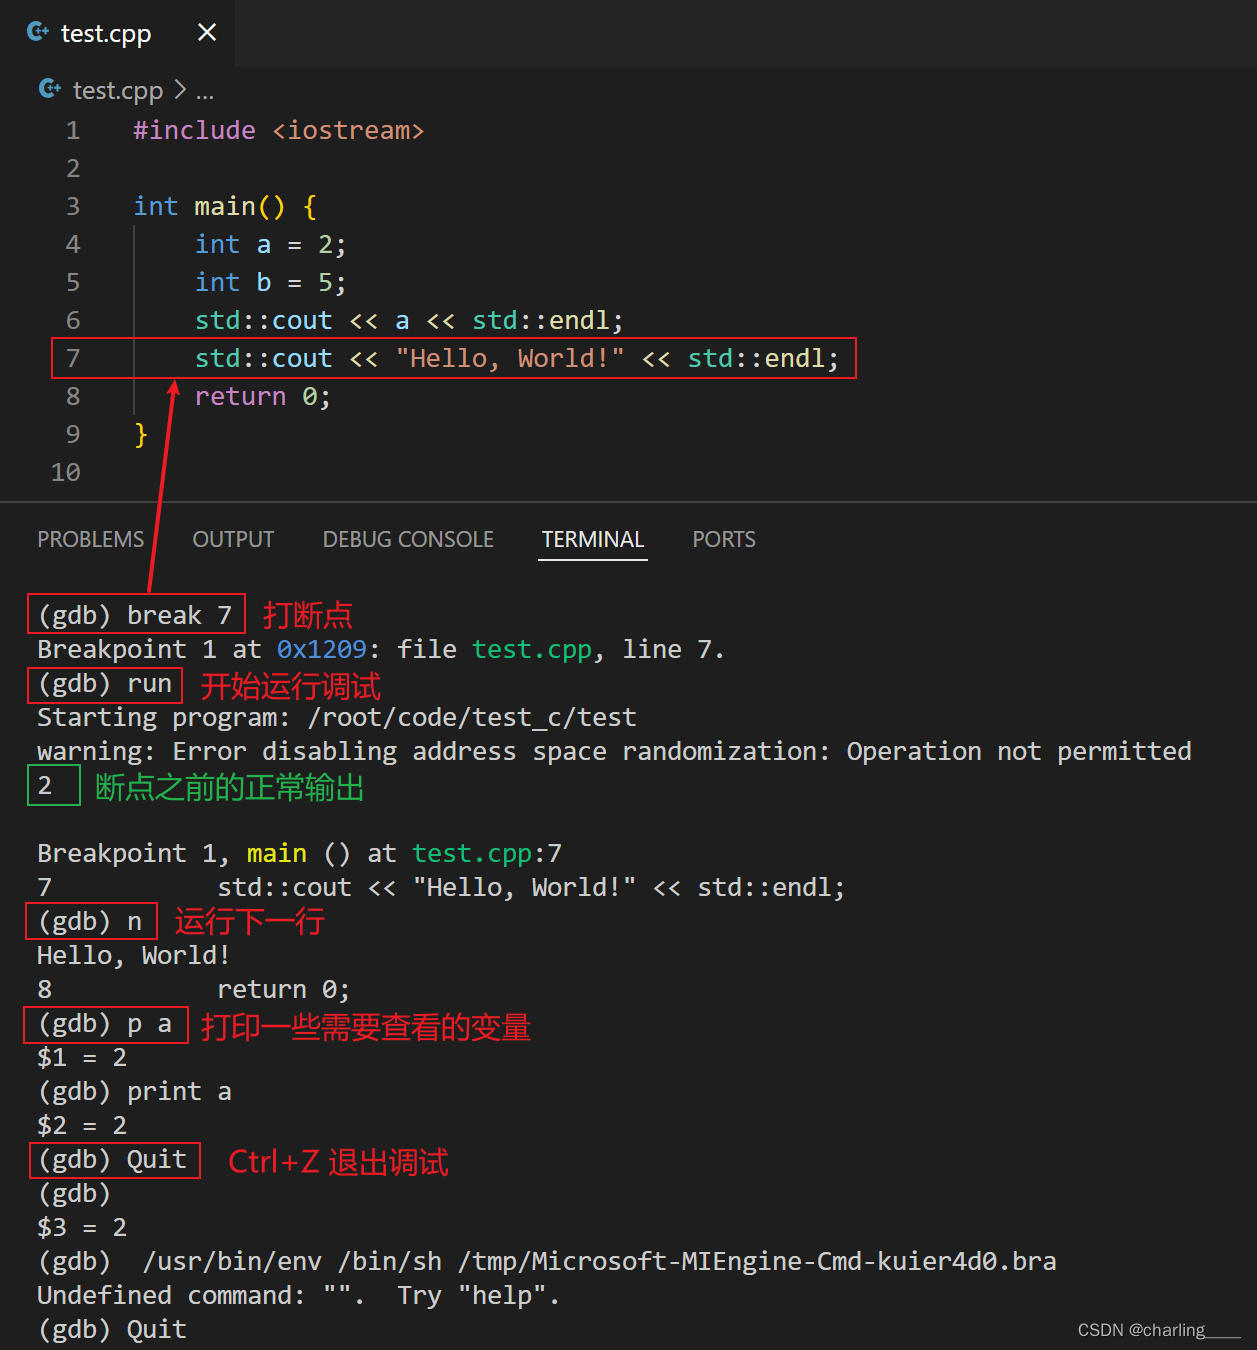Viewport: 1257px width, 1350px height.
Task: Click '(gdb) n' command in the terminal
Action: coord(90,921)
